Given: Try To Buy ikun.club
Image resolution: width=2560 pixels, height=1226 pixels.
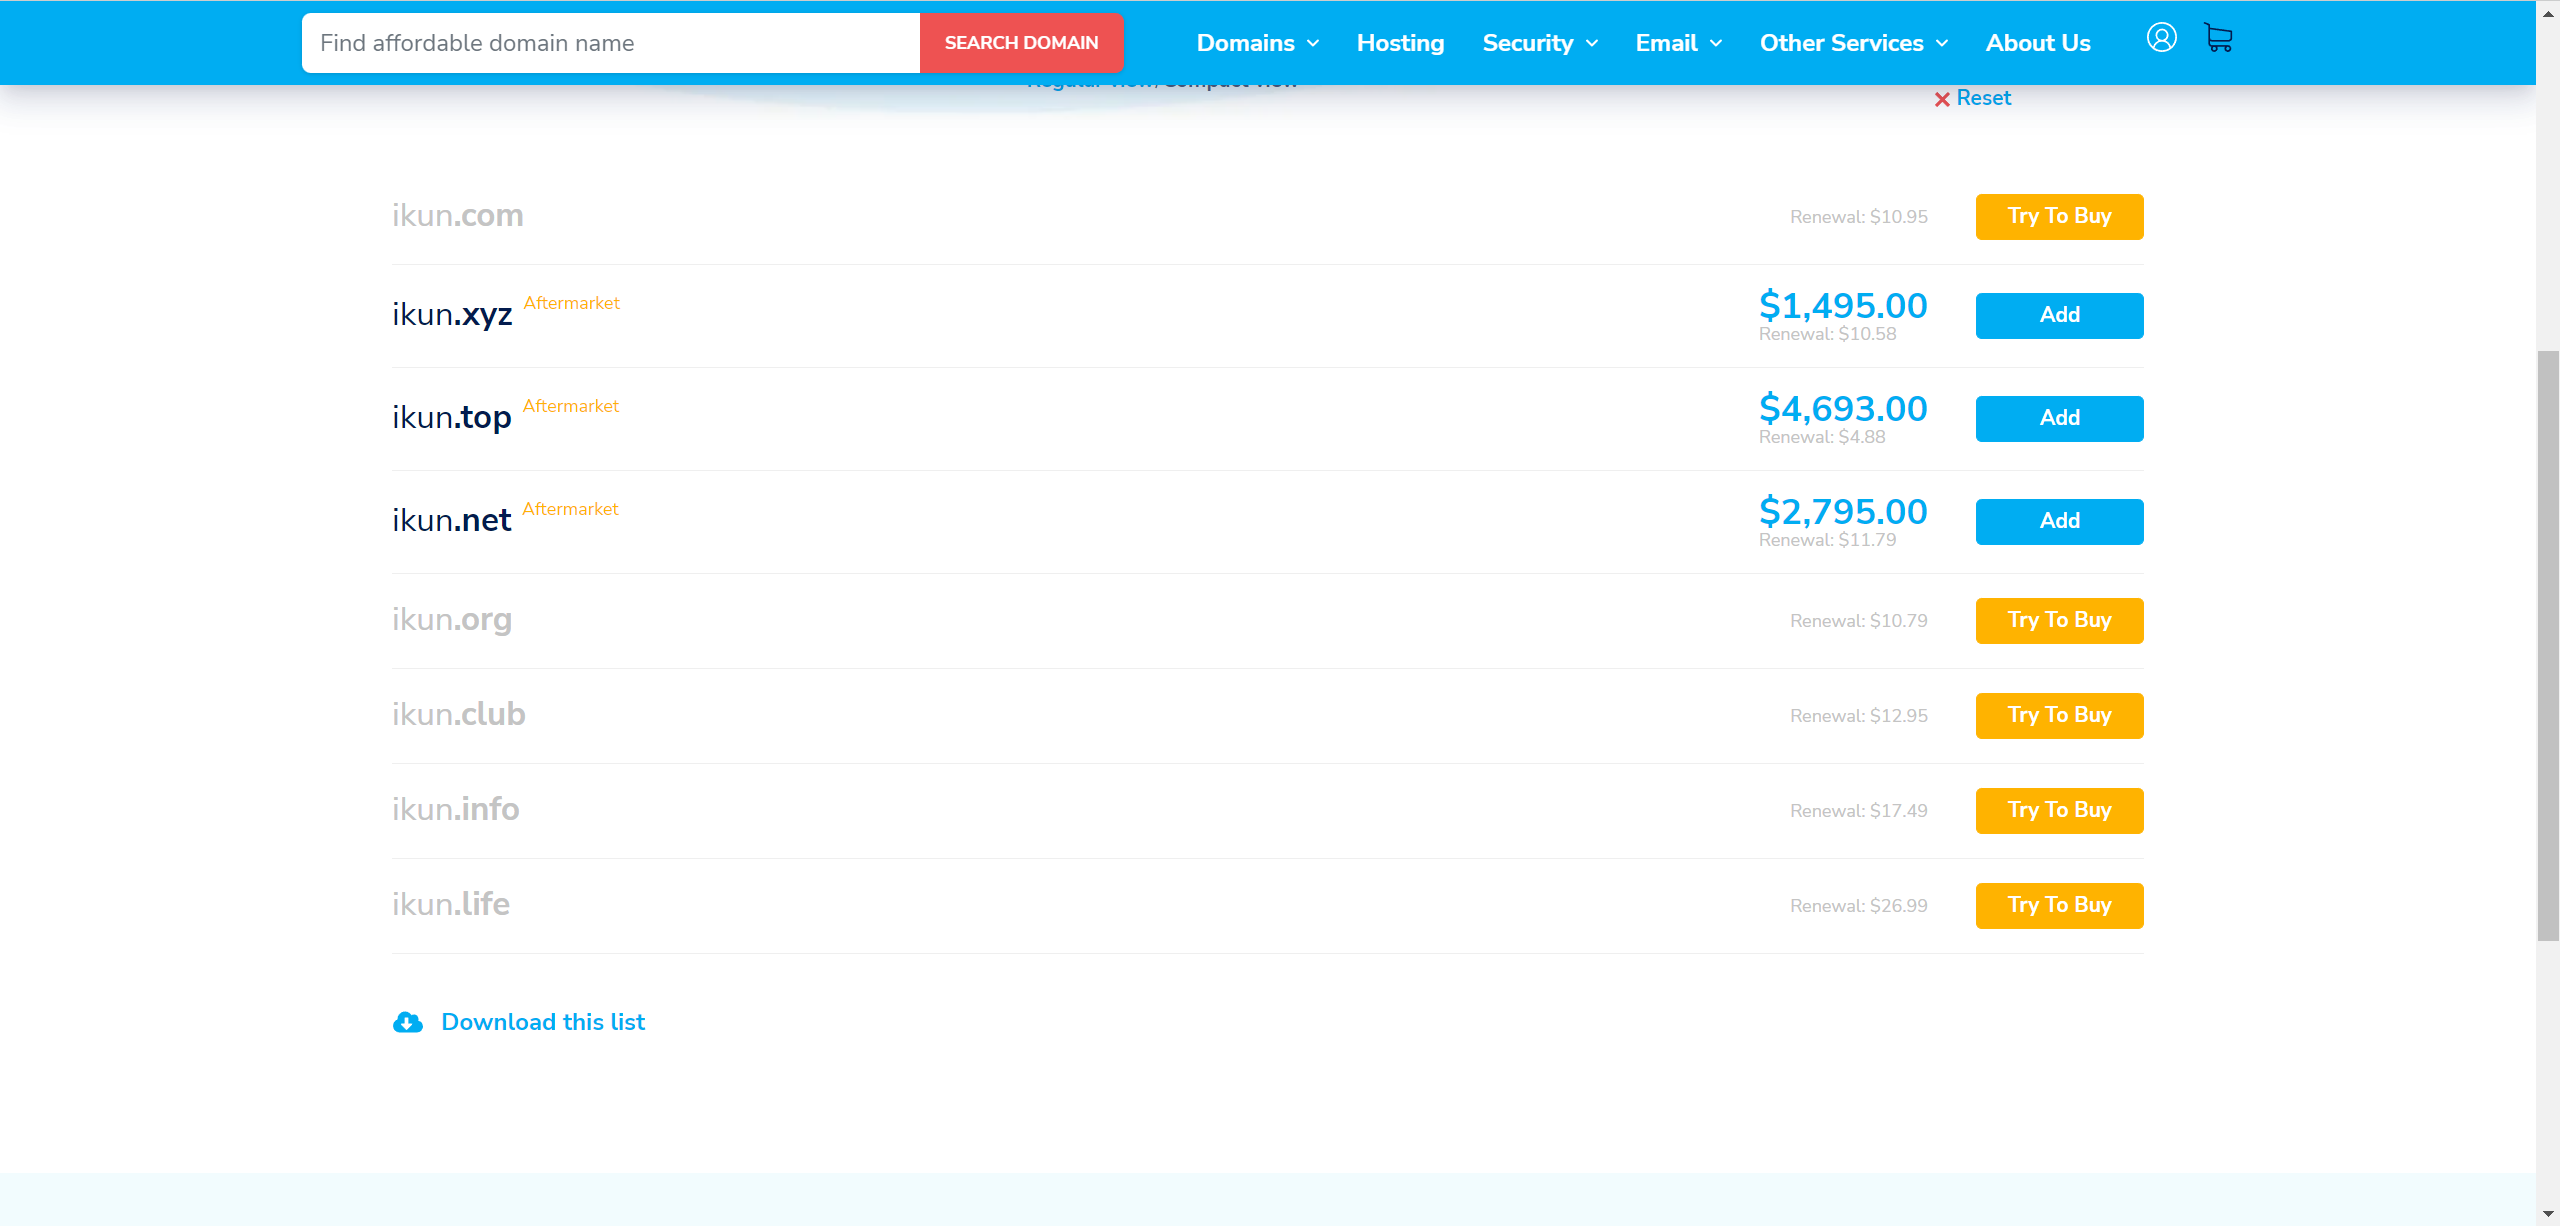Looking at the screenshot, I should [2059, 716].
